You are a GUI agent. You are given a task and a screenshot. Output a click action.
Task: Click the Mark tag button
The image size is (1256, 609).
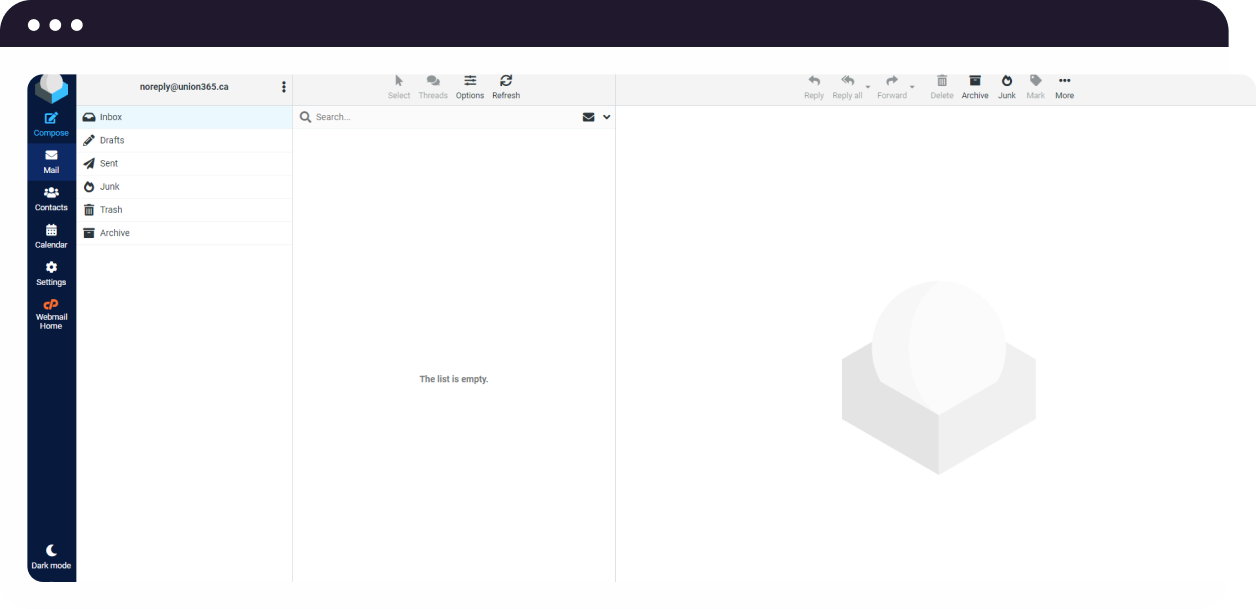point(1036,87)
